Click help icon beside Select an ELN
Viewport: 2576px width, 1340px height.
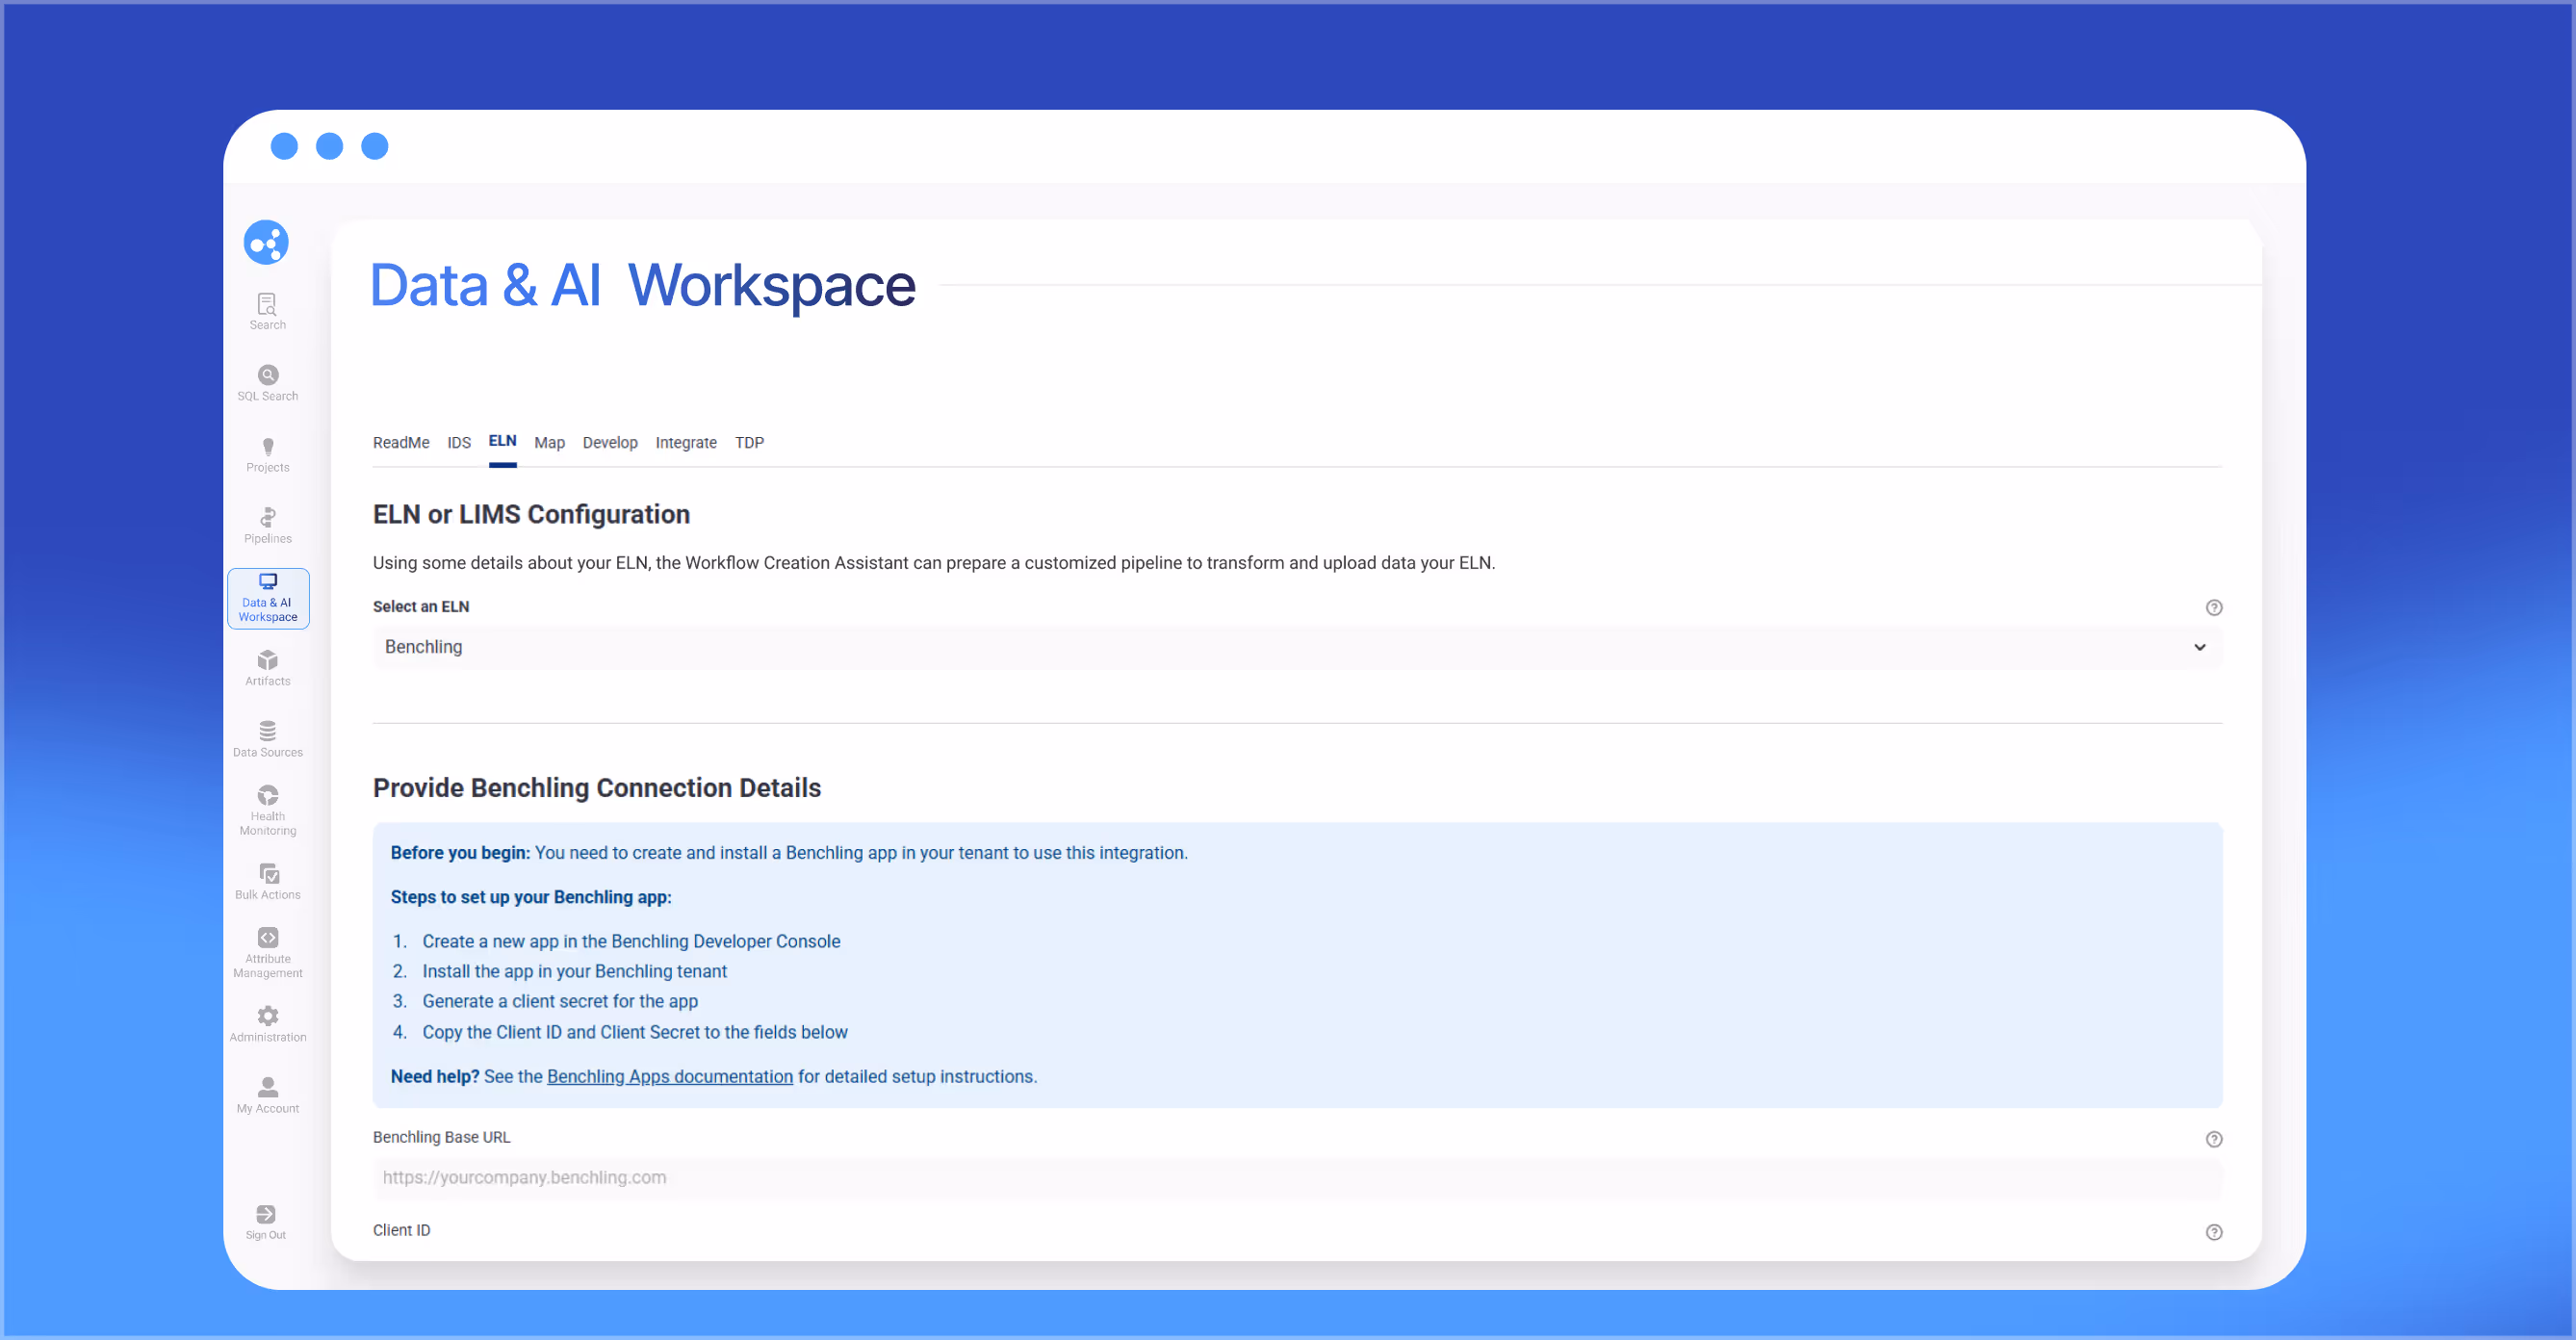pyautogui.click(x=2213, y=607)
